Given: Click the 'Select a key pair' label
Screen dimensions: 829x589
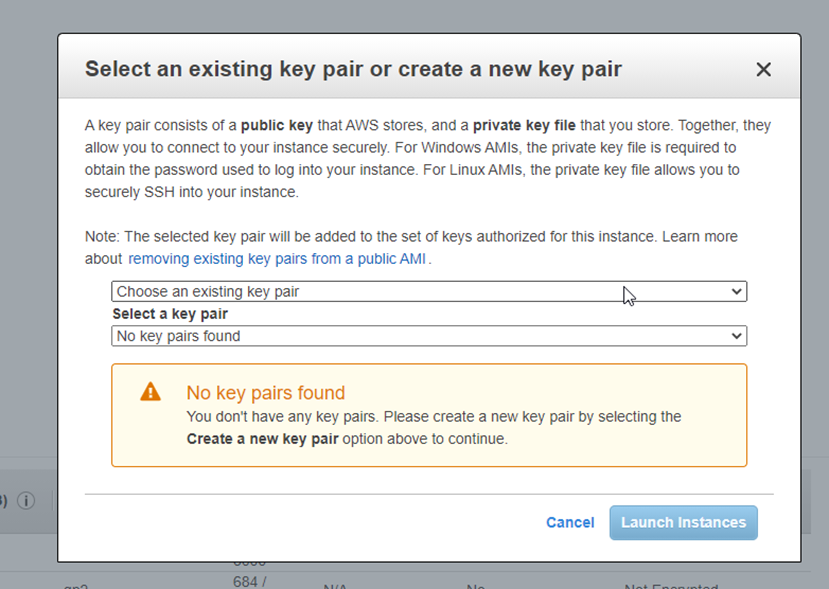Looking at the screenshot, I should pyautogui.click(x=170, y=314).
